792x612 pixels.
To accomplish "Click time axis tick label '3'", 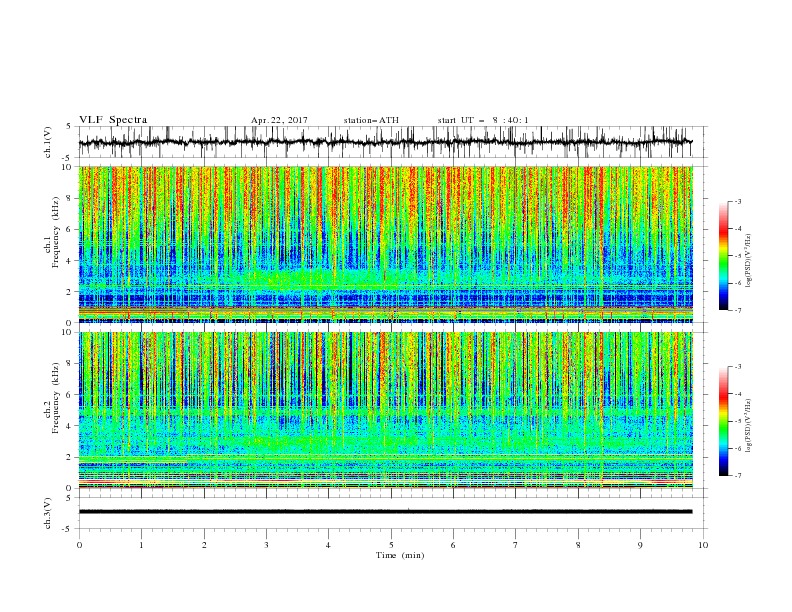I will pyautogui.click(x=266, y=545).
